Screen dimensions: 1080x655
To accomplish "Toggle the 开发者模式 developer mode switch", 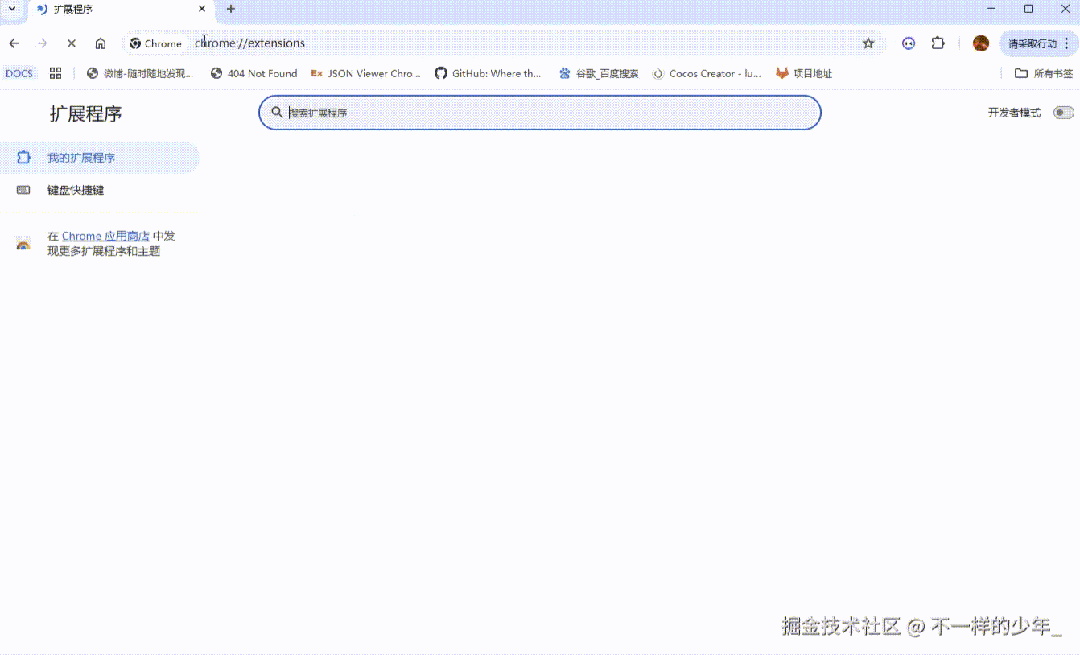I will point(1063,113).
